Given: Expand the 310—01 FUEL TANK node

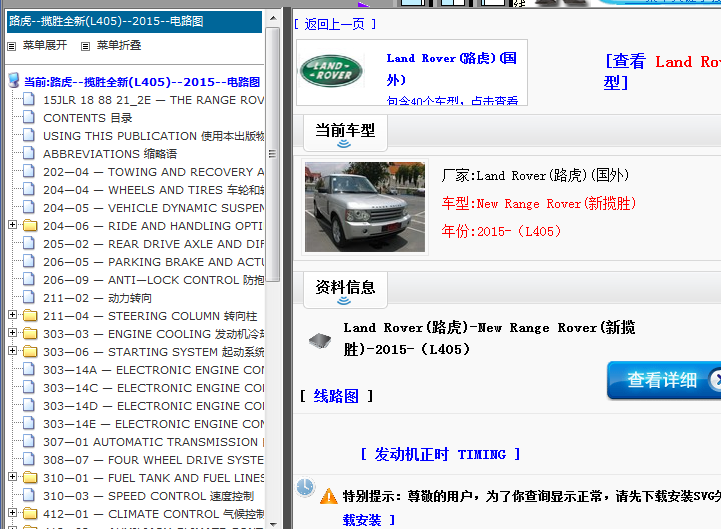Looking at the screenshot, I should point(13,477).
